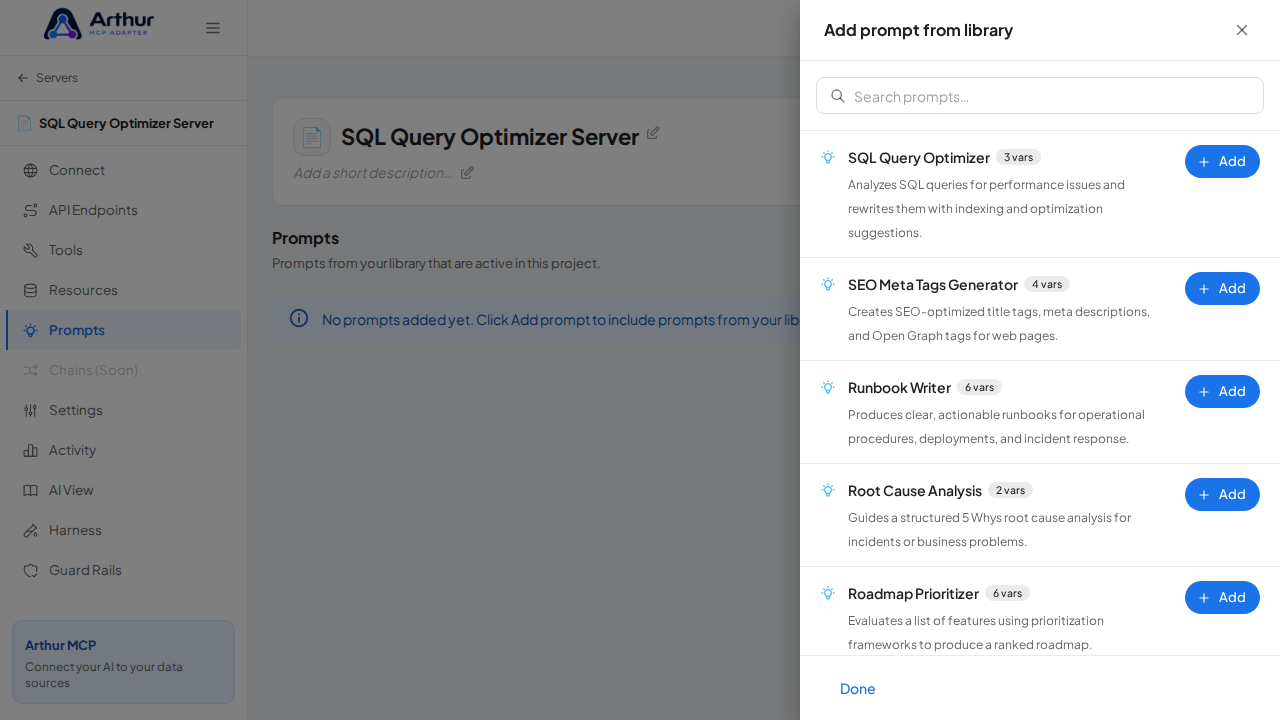Image resolution: width=1280 pixels, height=720 pixels.
Task: Open AI View in the sidebar
Action: (x=123, y=490)
